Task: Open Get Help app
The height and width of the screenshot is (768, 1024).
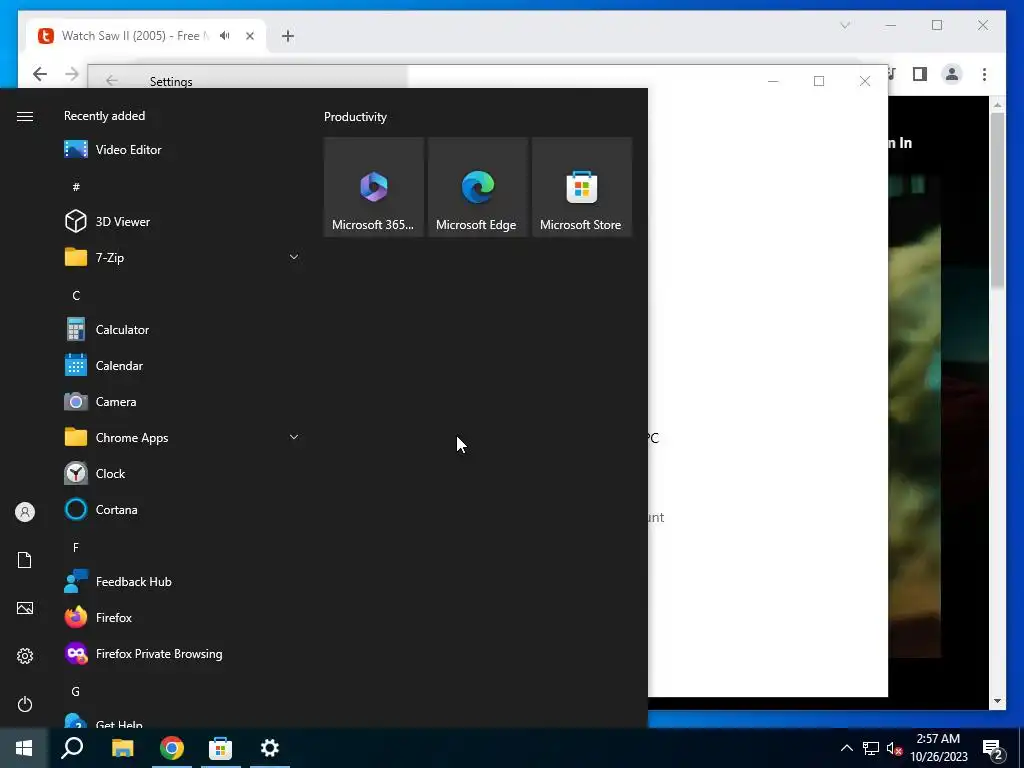Action: pos(182,721)
